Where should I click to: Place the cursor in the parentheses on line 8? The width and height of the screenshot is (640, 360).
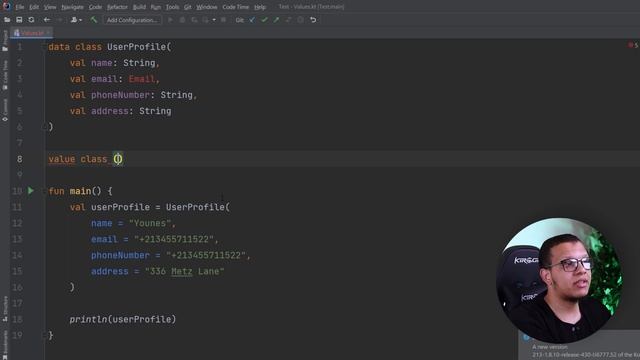(x=118, y=159)
